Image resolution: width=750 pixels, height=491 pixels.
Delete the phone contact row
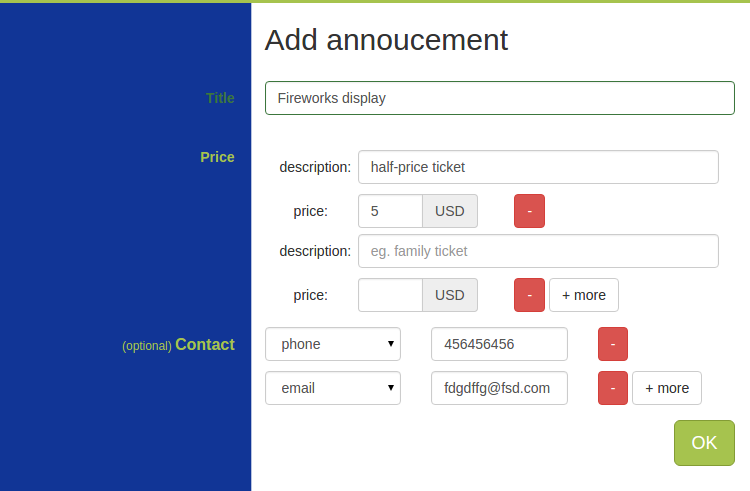point(612,344)
